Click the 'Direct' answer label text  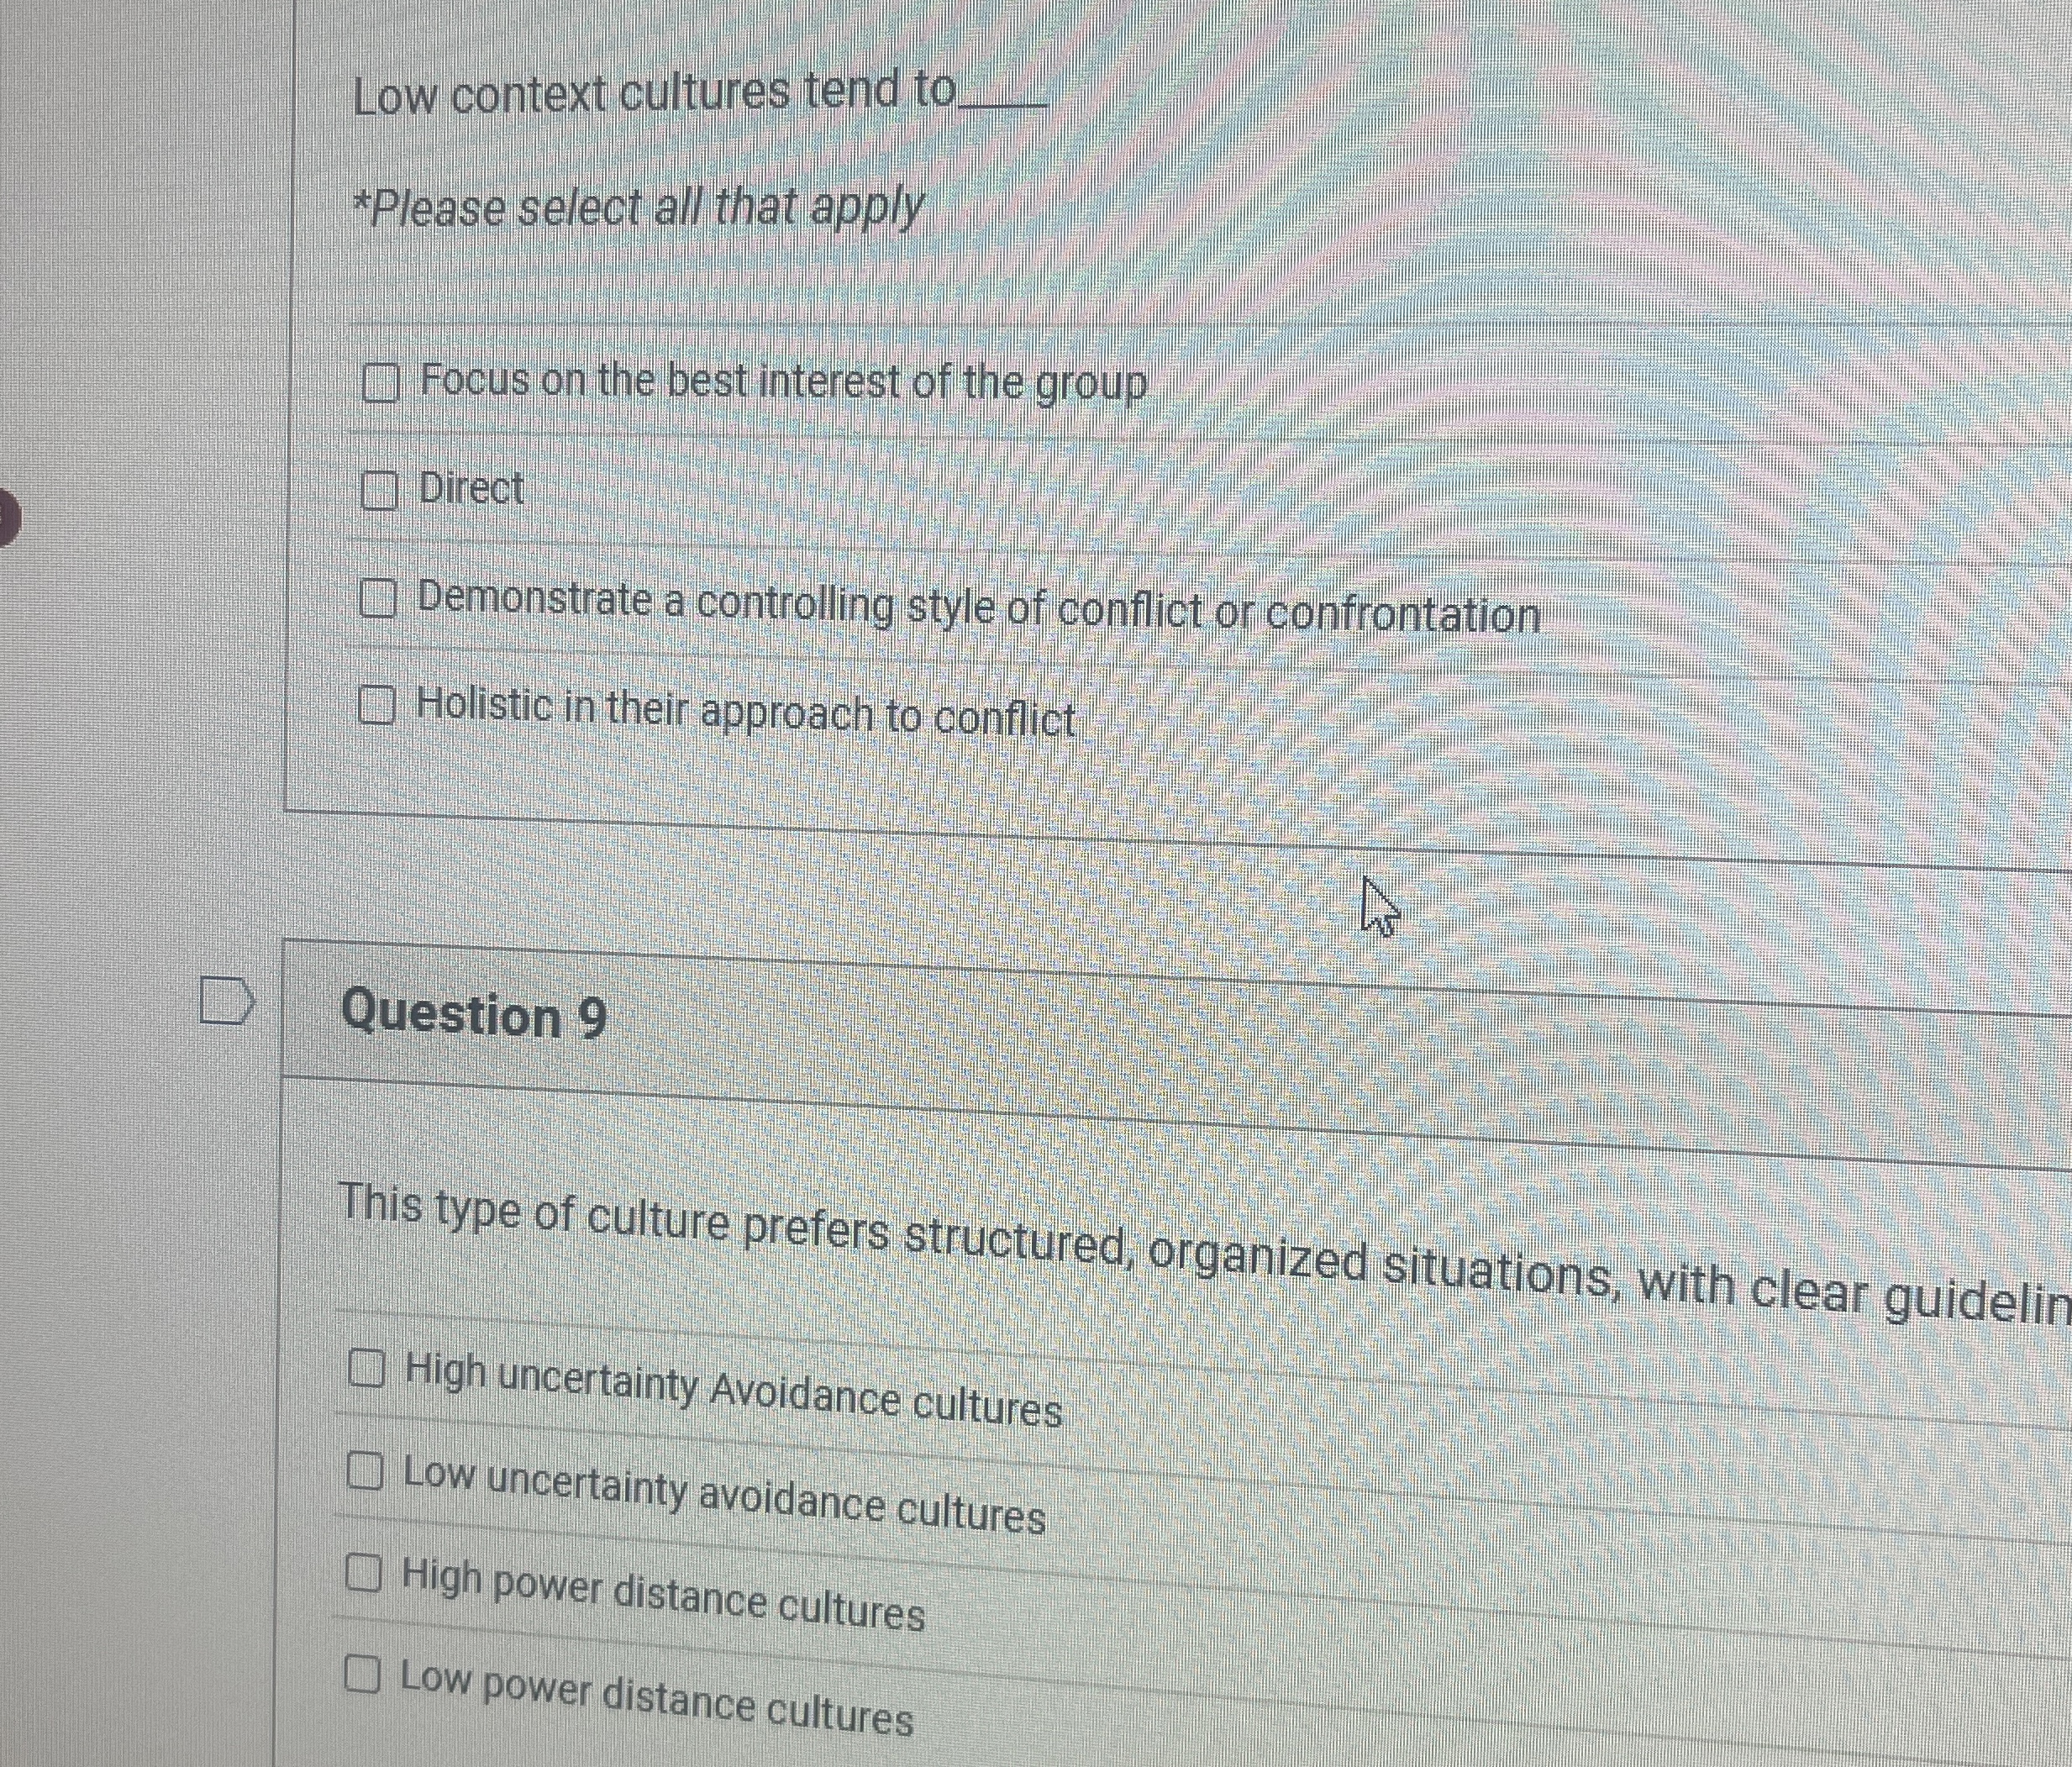[x=470, y=489]
